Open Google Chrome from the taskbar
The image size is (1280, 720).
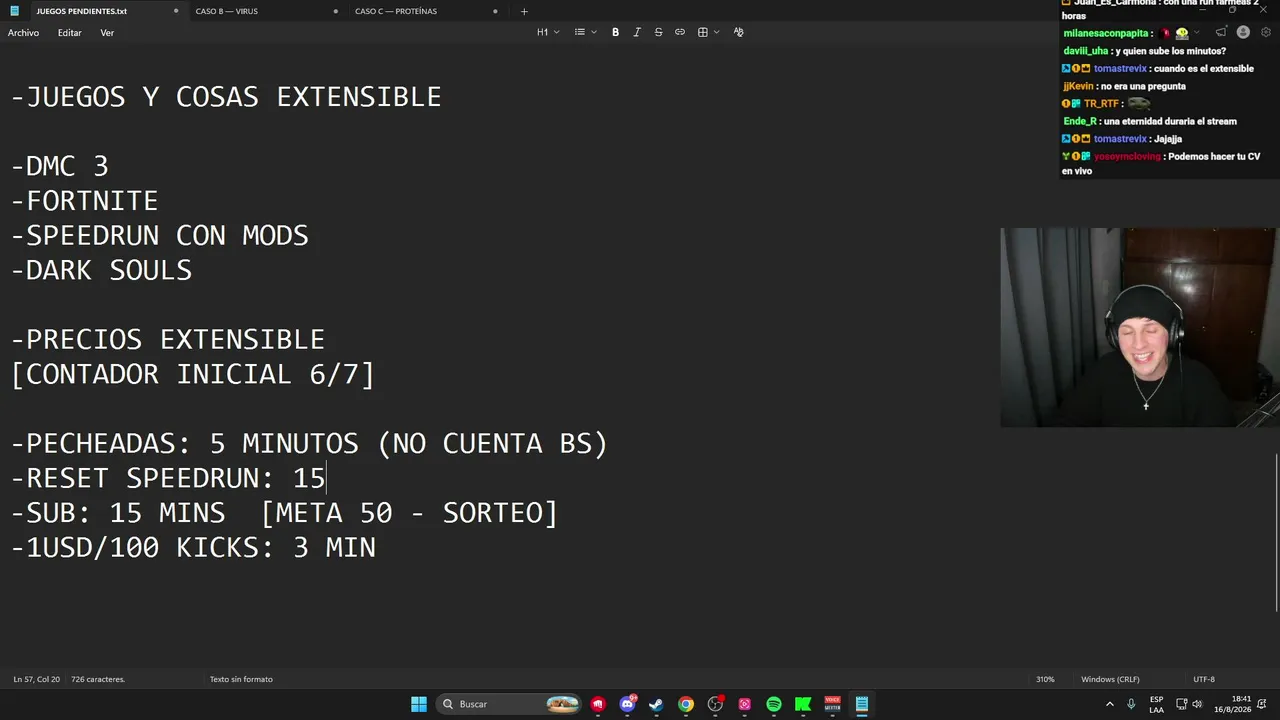686,704
